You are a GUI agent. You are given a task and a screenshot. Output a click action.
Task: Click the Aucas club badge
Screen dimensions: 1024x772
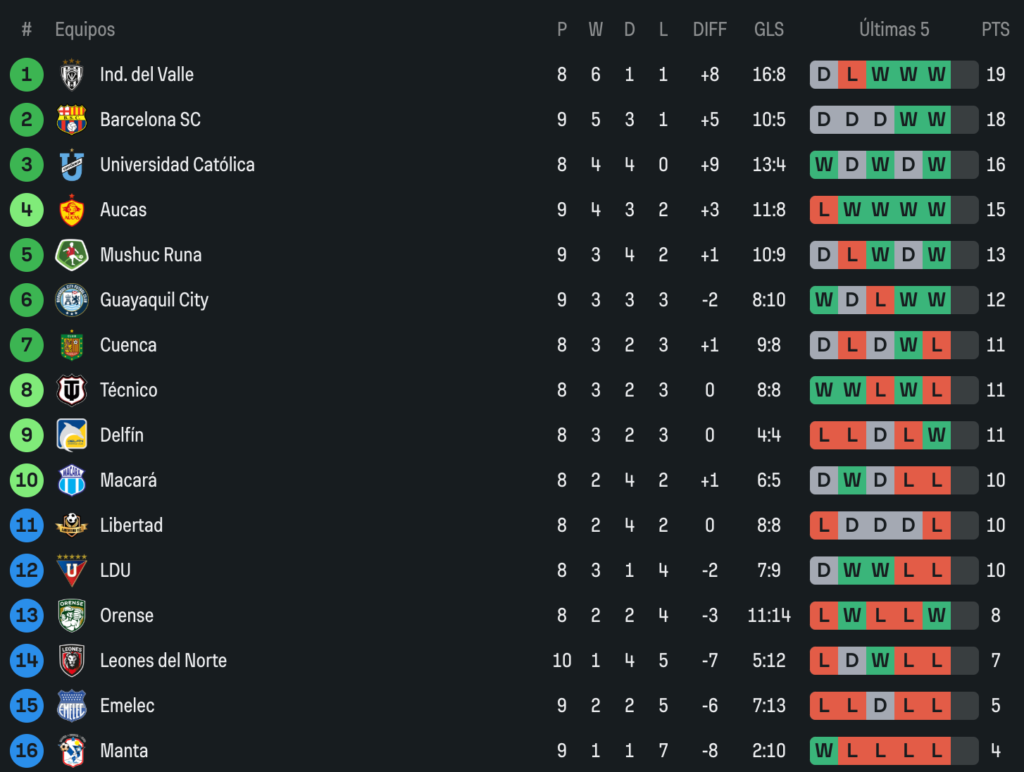[x=71, y=210]
